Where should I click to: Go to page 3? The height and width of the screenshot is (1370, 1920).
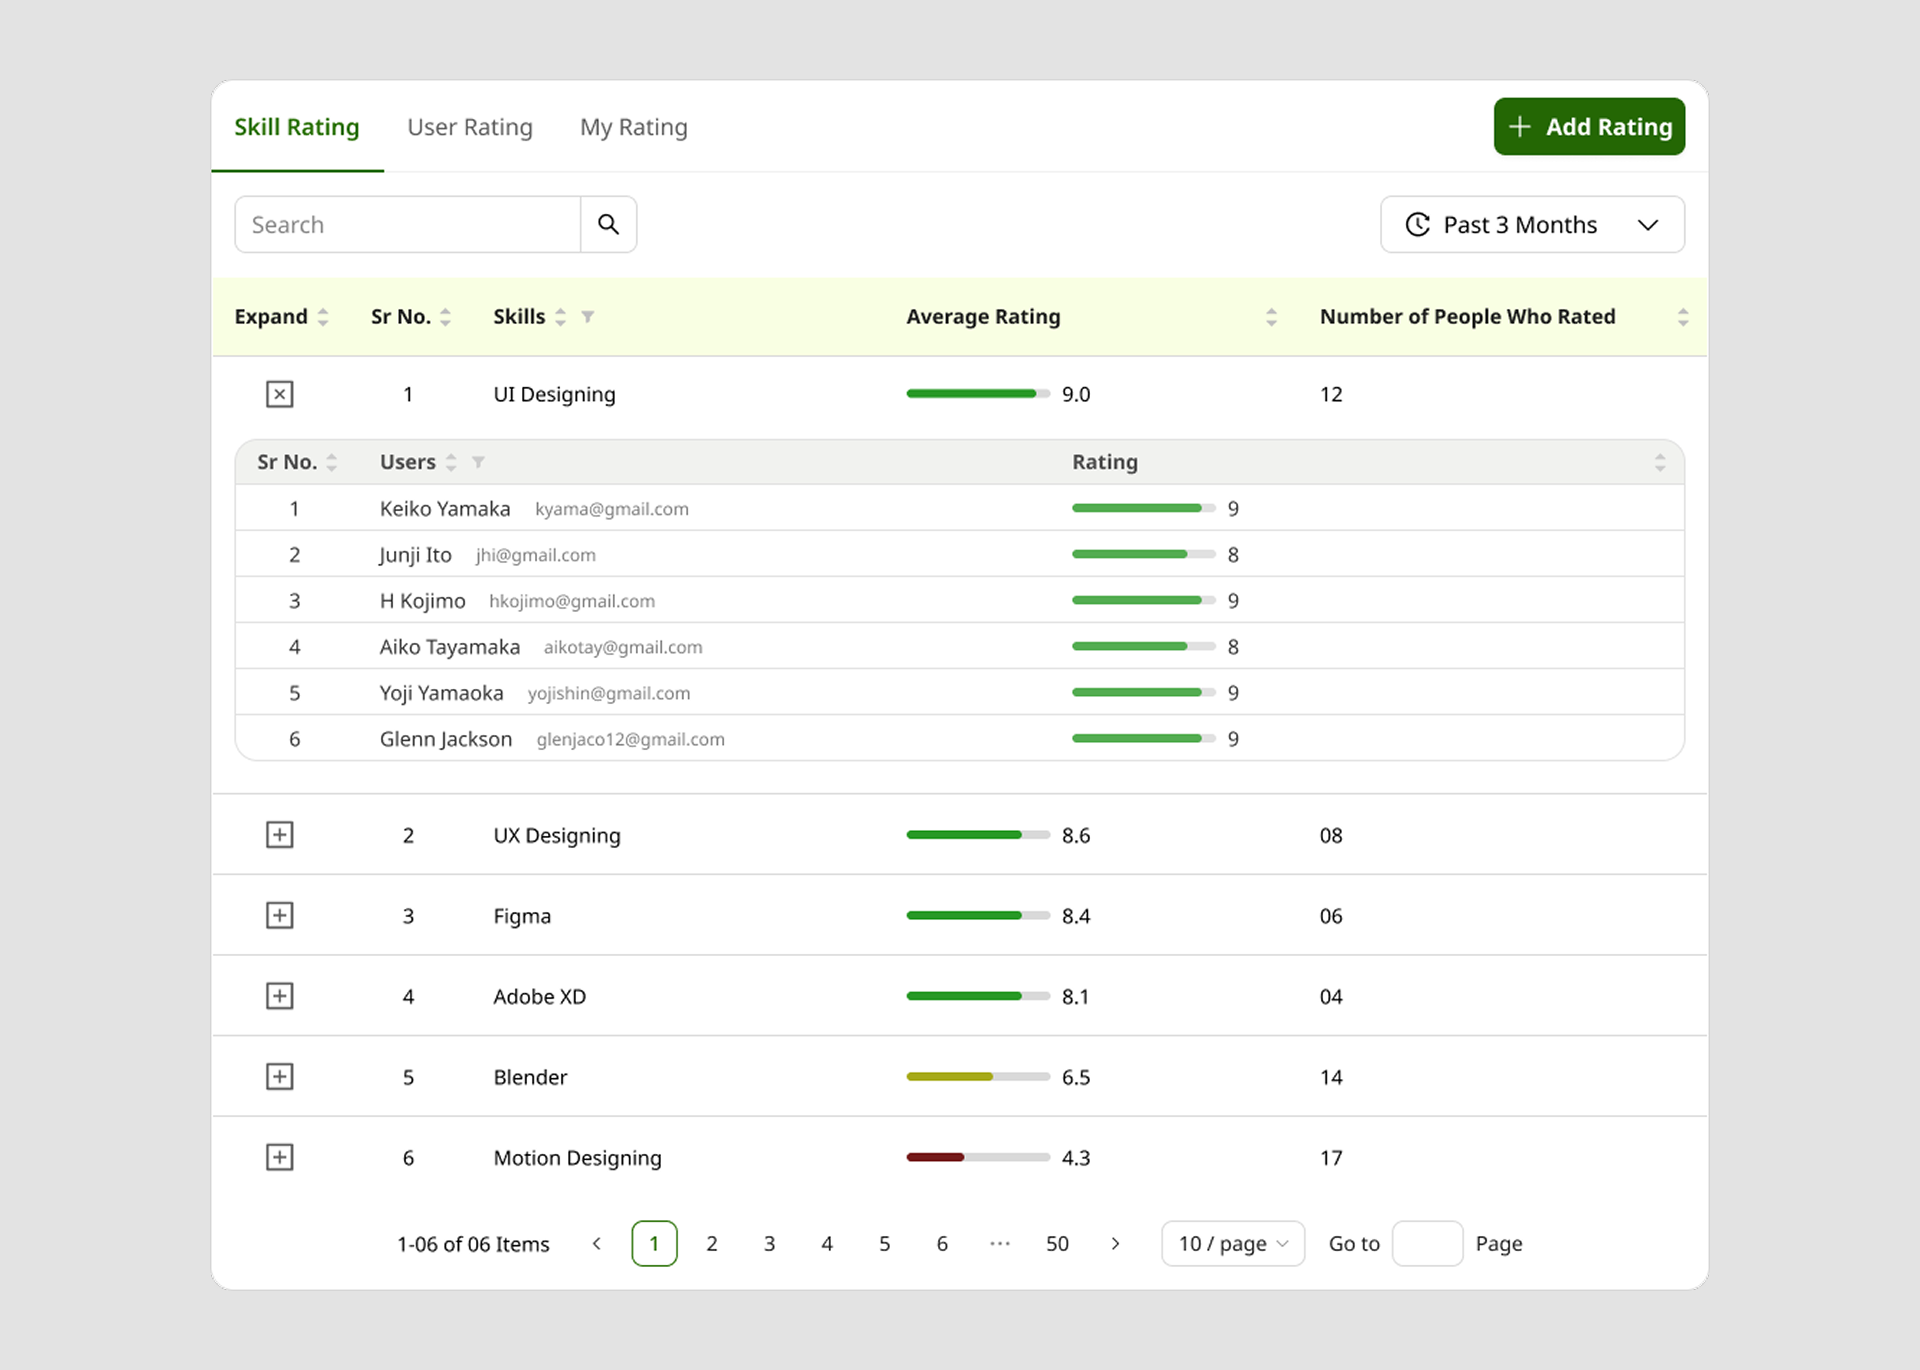click(x=770, y=1243)
